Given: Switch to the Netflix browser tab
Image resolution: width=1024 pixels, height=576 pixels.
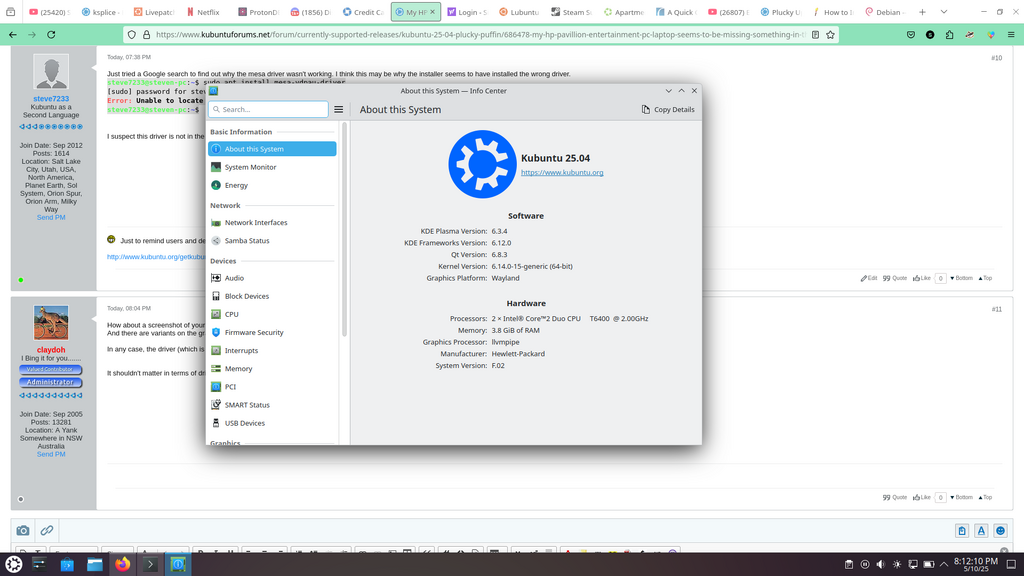Looking at the screenshot, I should pyautogui.click(x=203, y=12).
